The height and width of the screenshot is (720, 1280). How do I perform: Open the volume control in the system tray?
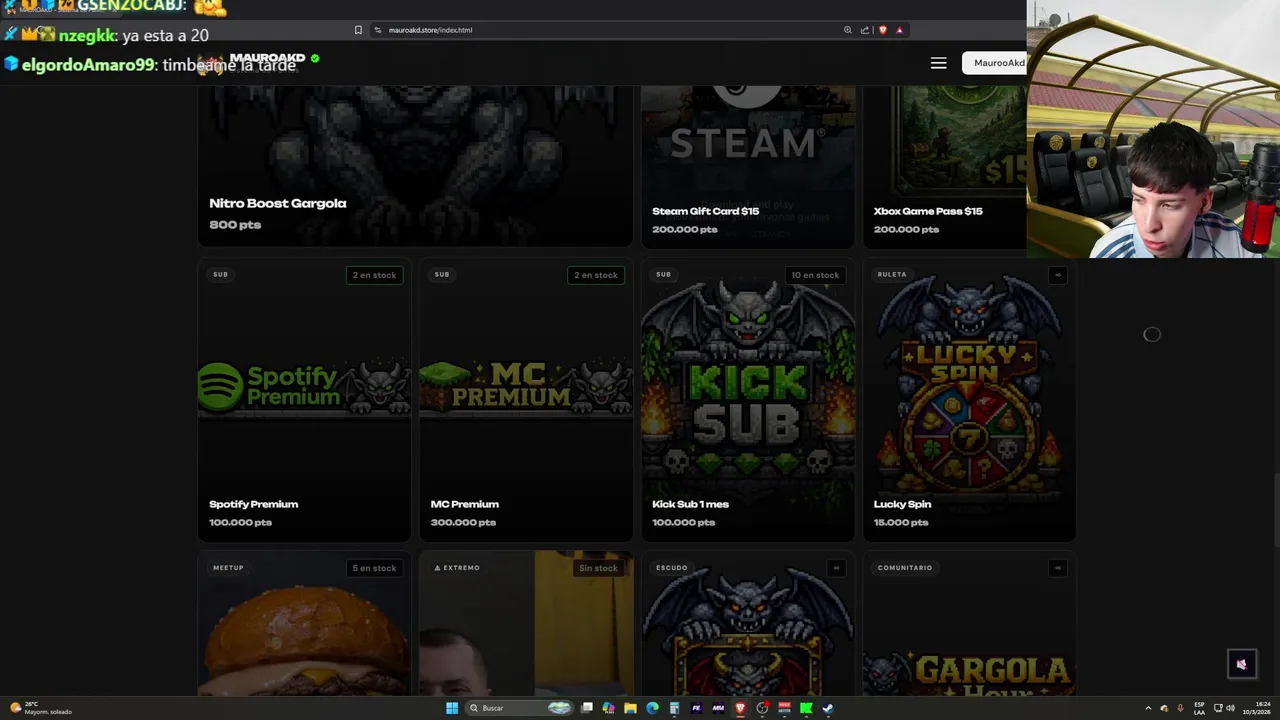point(1231,708)
